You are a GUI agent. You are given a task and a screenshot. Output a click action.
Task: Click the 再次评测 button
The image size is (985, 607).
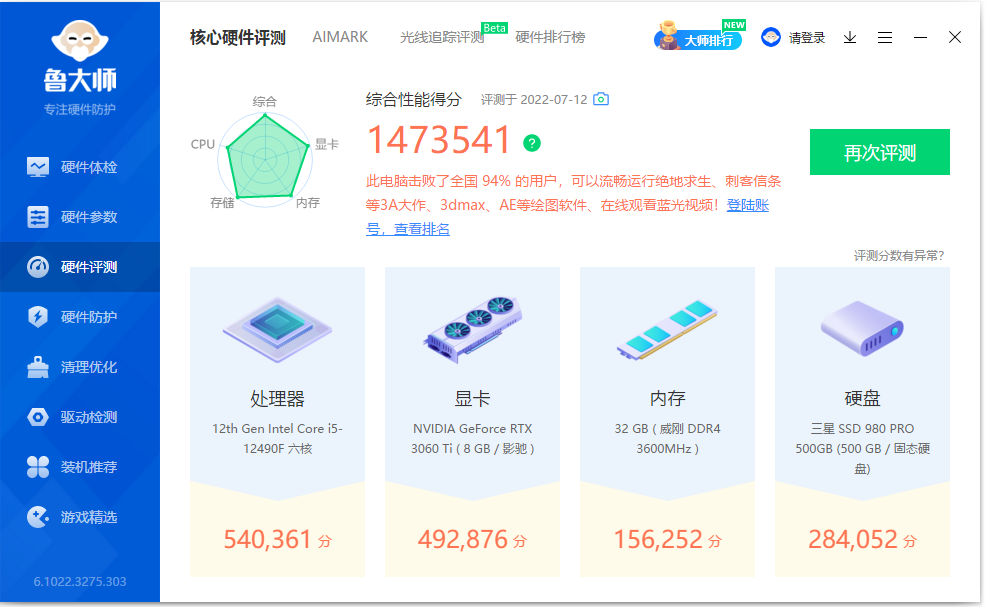(879, 152)
